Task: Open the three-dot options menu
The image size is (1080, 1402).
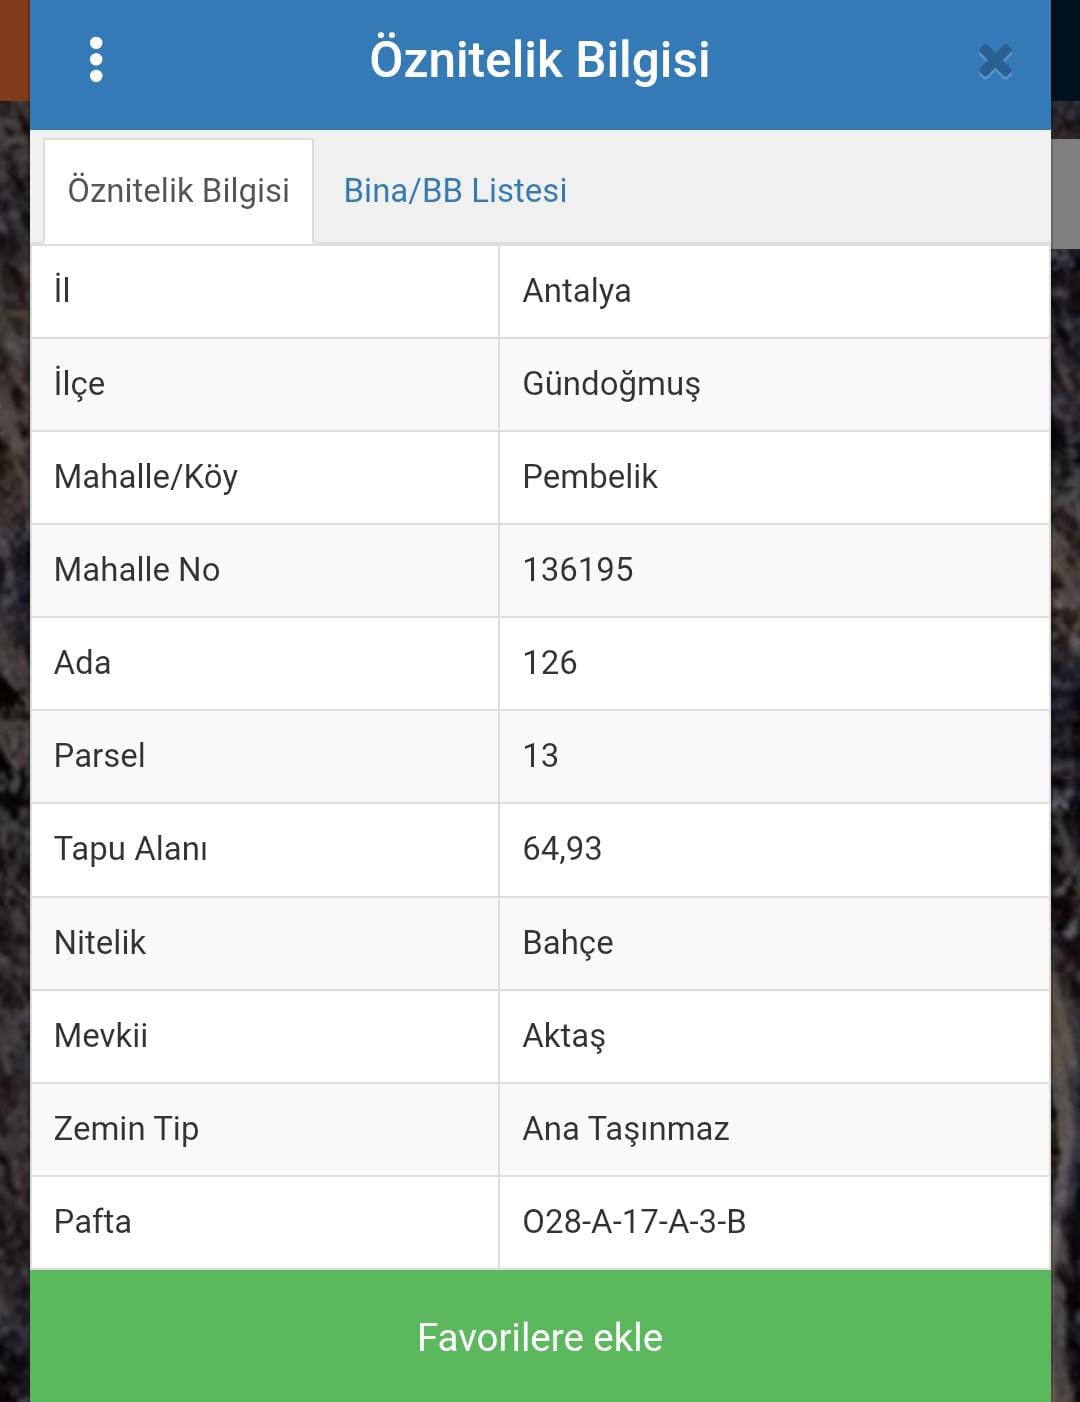Action: click(96, 60)
